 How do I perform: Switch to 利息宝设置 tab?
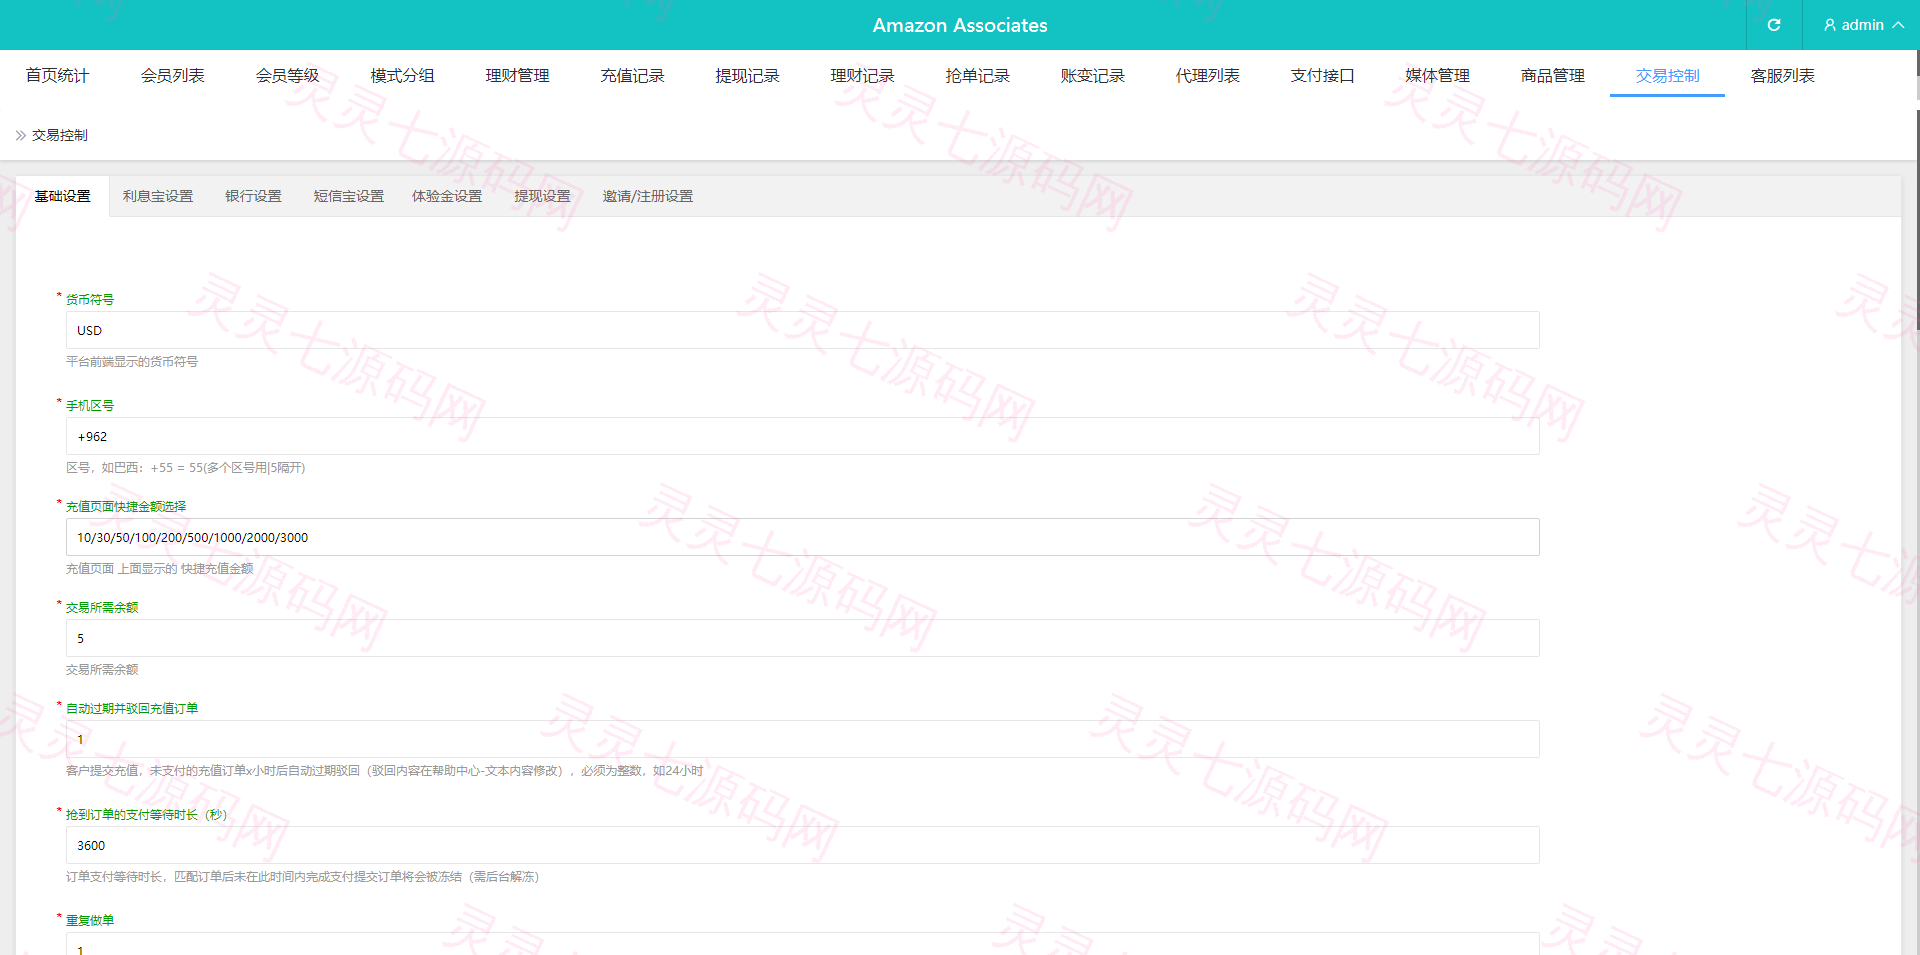(x=158, y=196)
